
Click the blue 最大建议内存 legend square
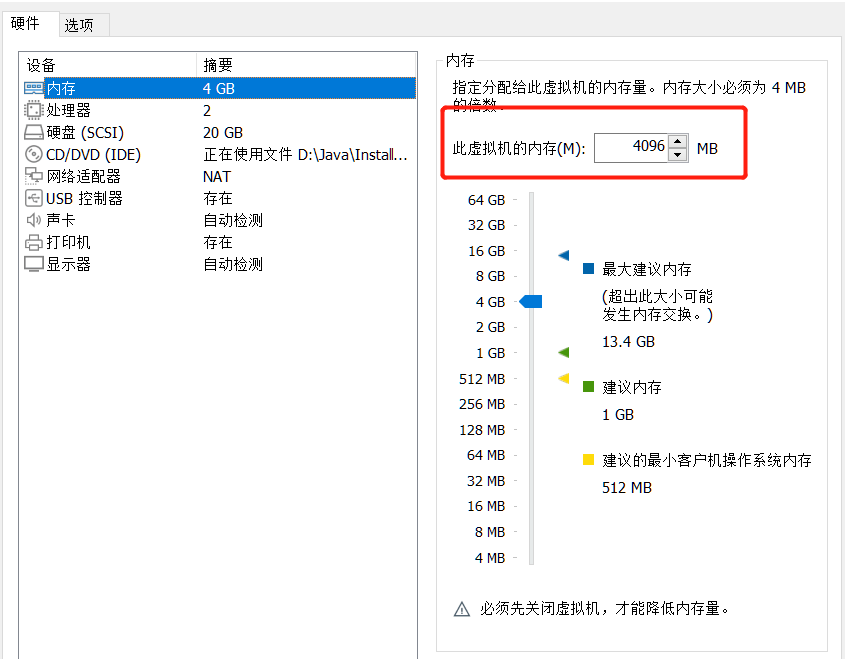tap(588, 268)
